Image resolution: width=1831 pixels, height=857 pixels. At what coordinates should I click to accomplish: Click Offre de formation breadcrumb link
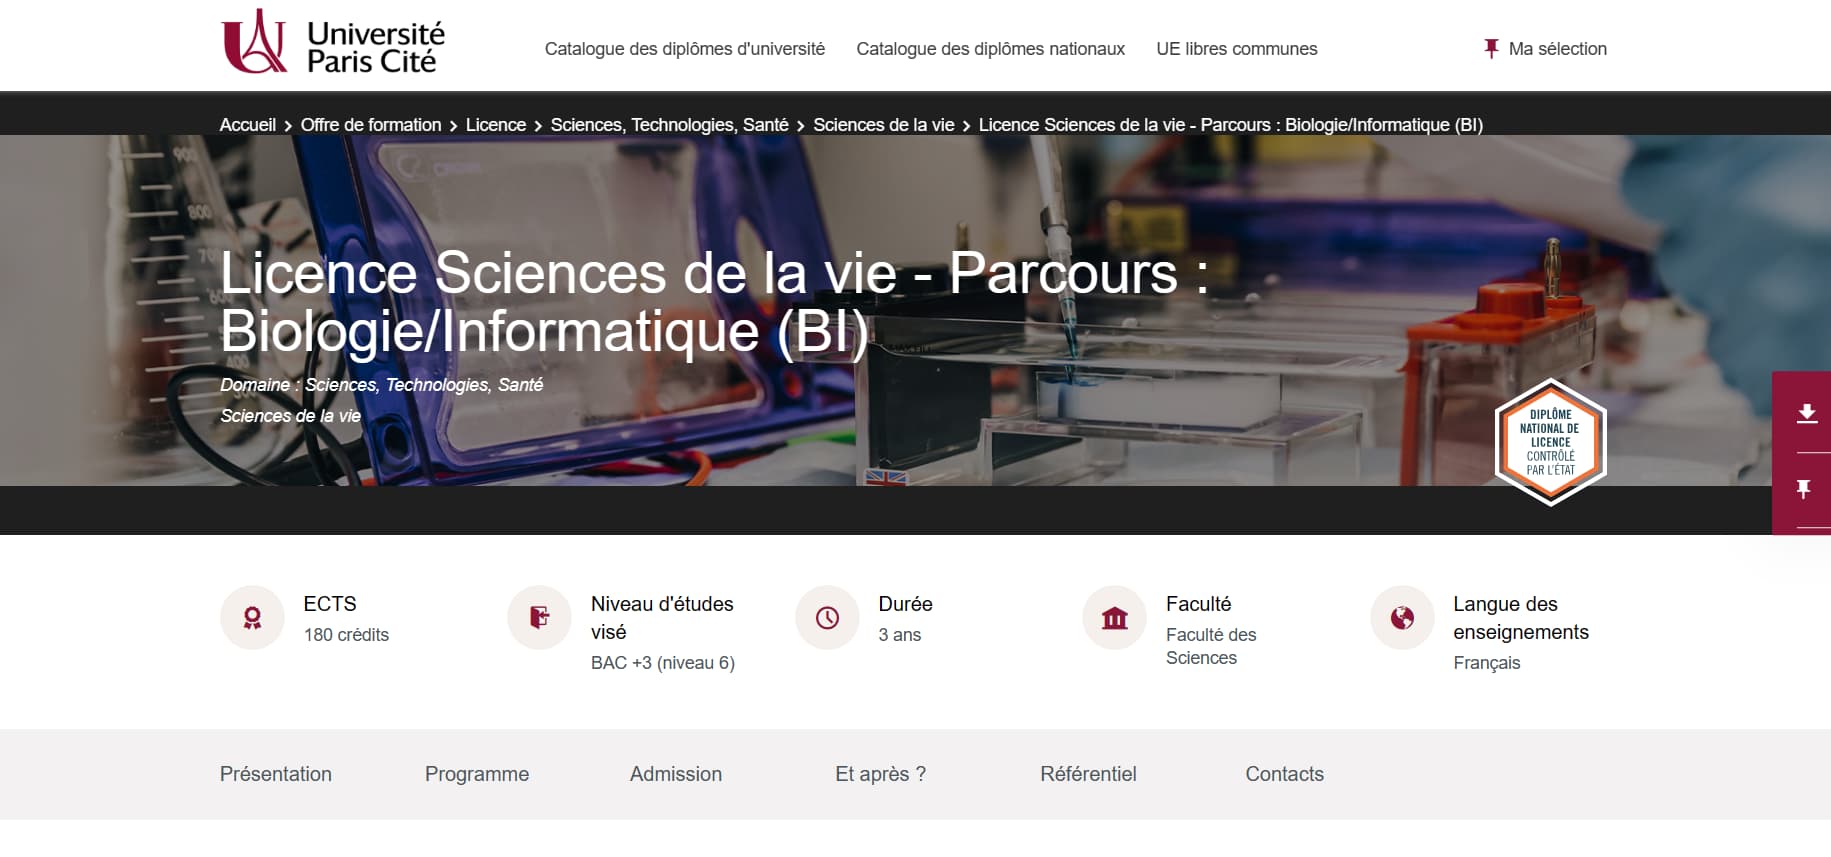(x=371, y=125)
